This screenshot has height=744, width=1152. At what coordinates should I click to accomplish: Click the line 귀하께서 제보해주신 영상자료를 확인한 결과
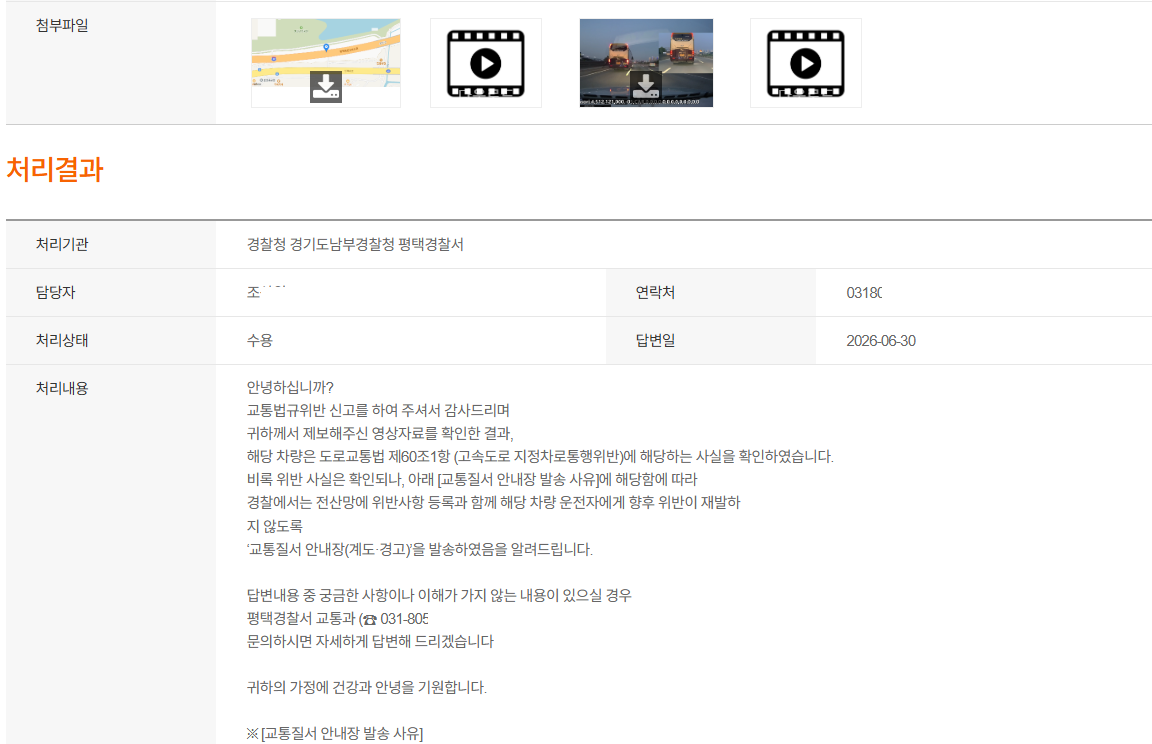click(380, 433)
